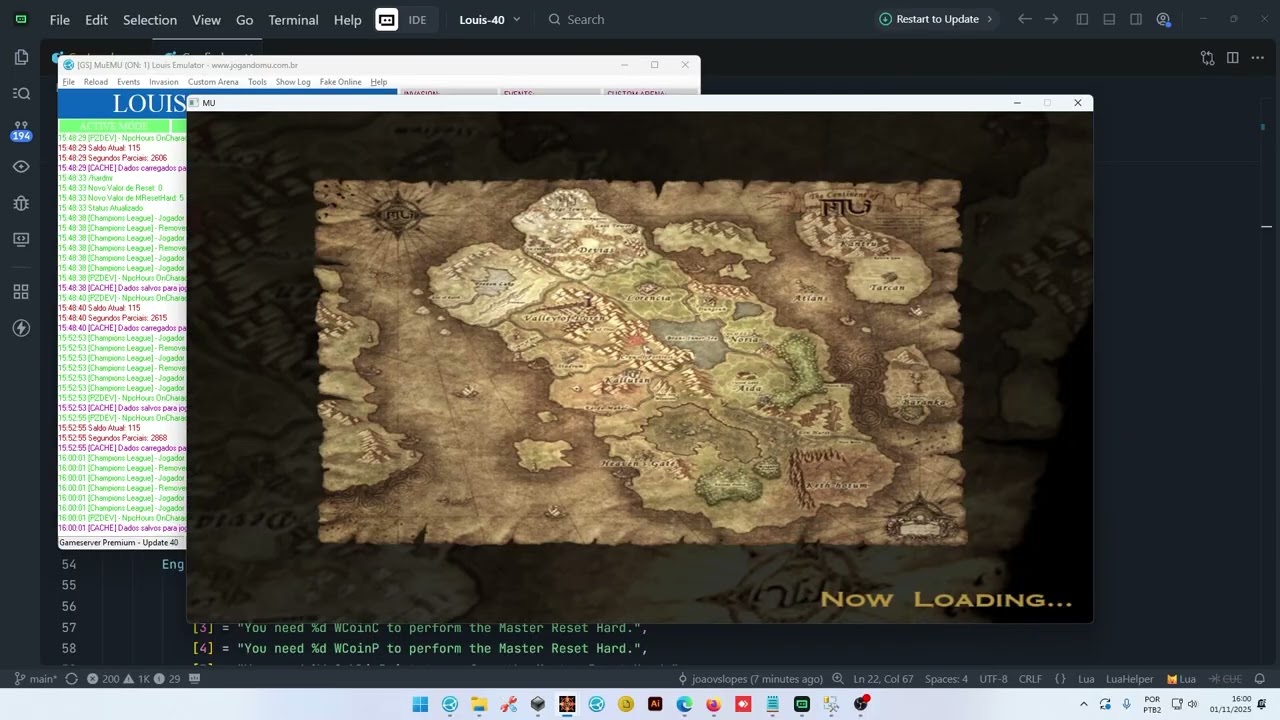Navigate forward with the right arrow

1051,19
